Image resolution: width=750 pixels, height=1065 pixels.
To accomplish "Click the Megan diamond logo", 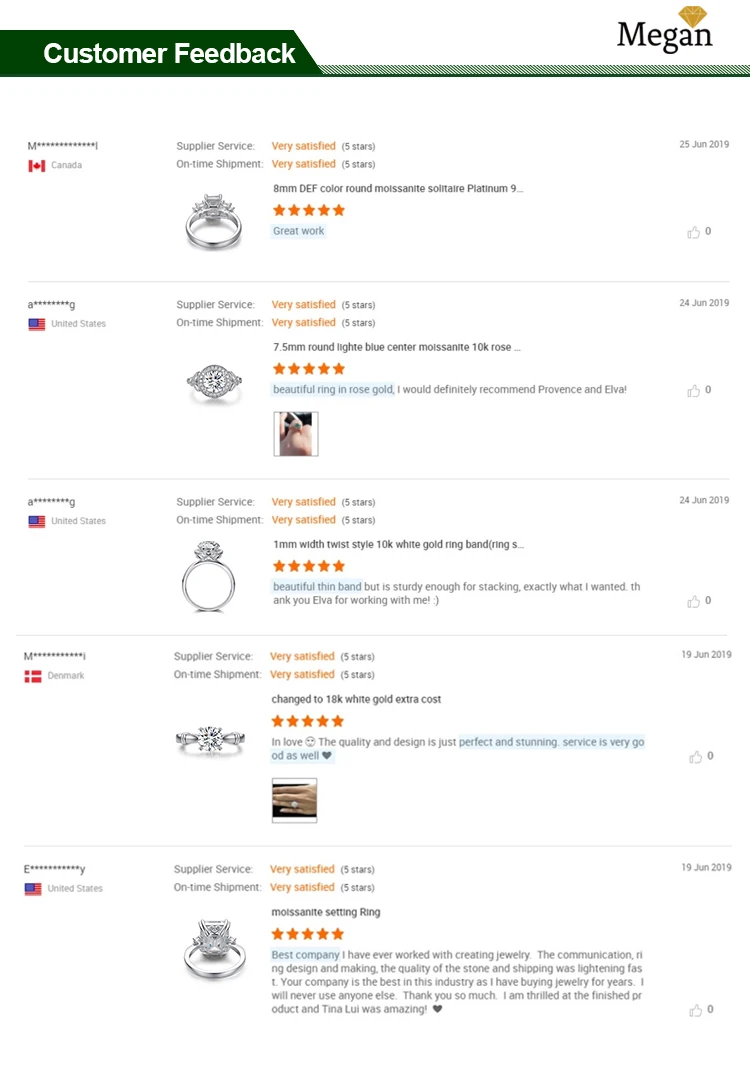I will [664, 30].
